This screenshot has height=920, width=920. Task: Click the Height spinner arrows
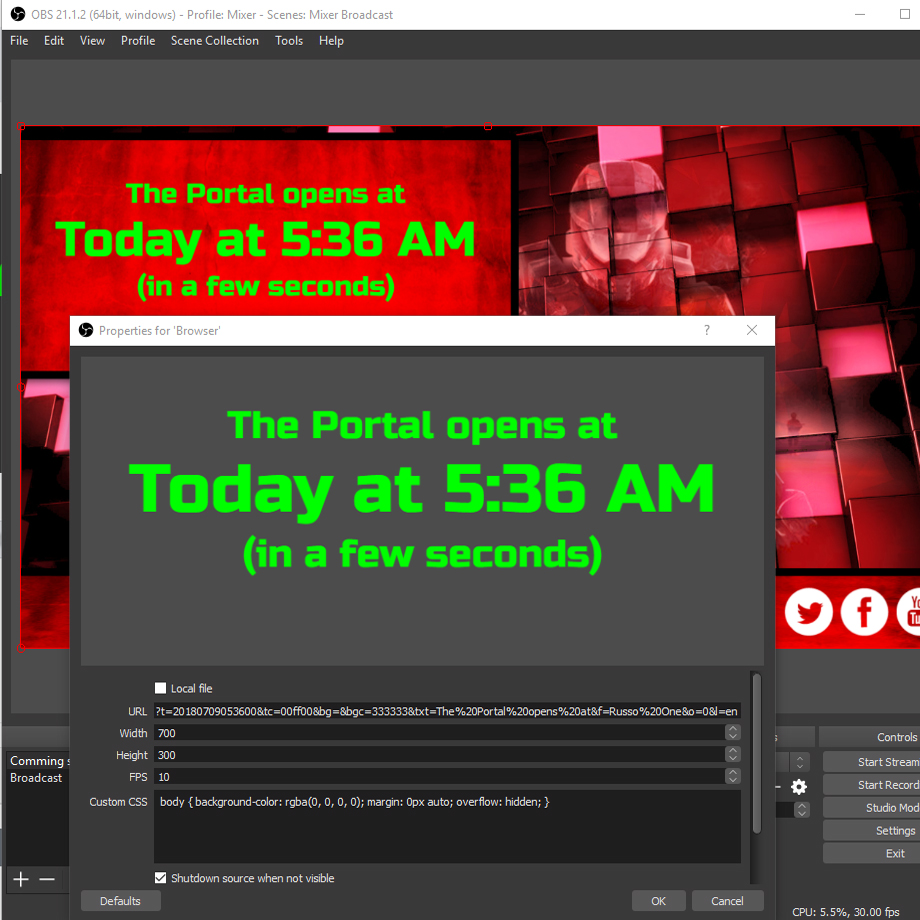pyautogui.click(x=732, y=755)
